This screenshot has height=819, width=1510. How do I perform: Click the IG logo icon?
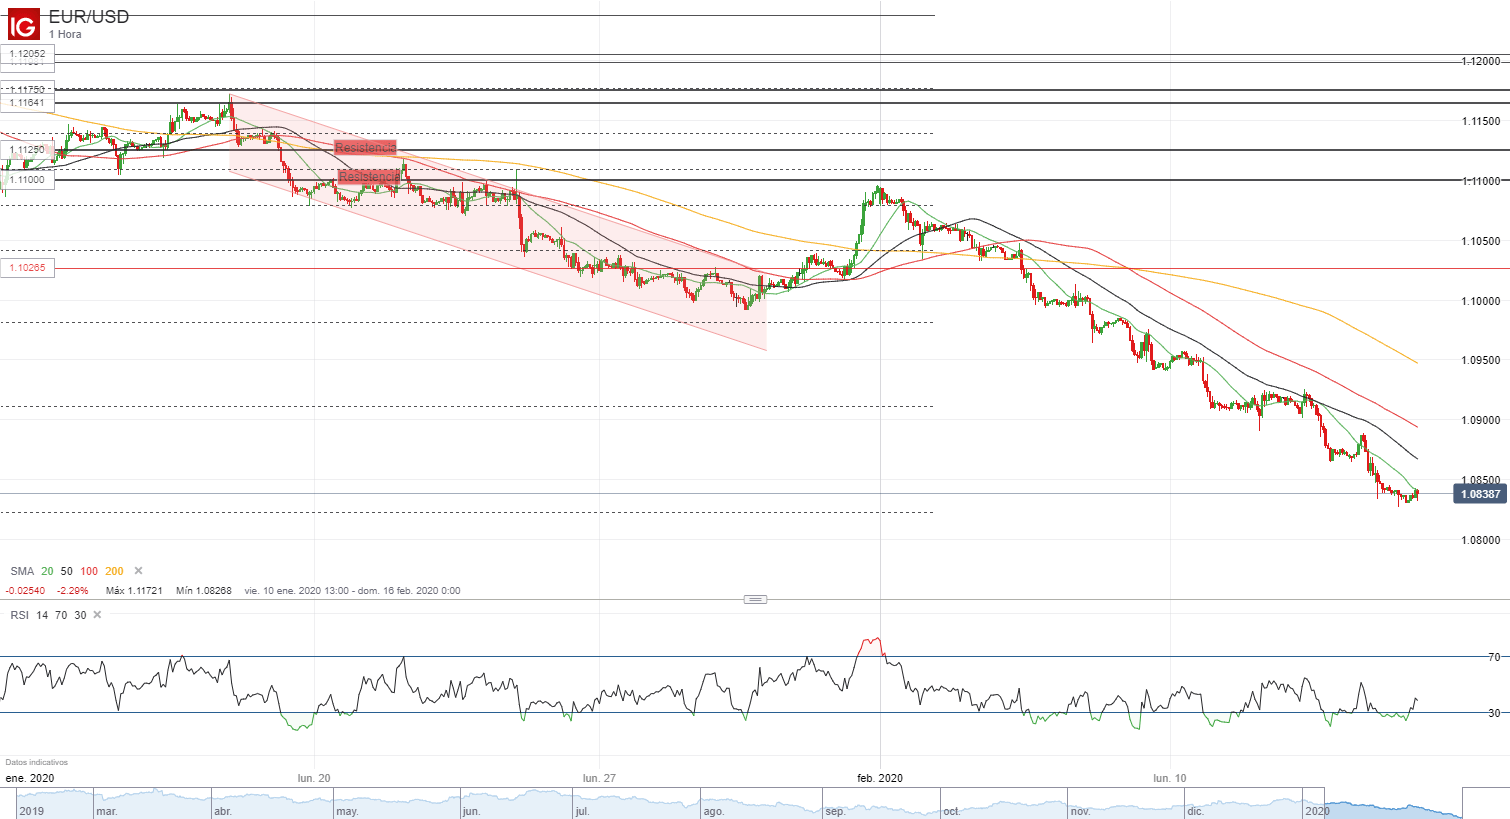(x=23, y=24)
